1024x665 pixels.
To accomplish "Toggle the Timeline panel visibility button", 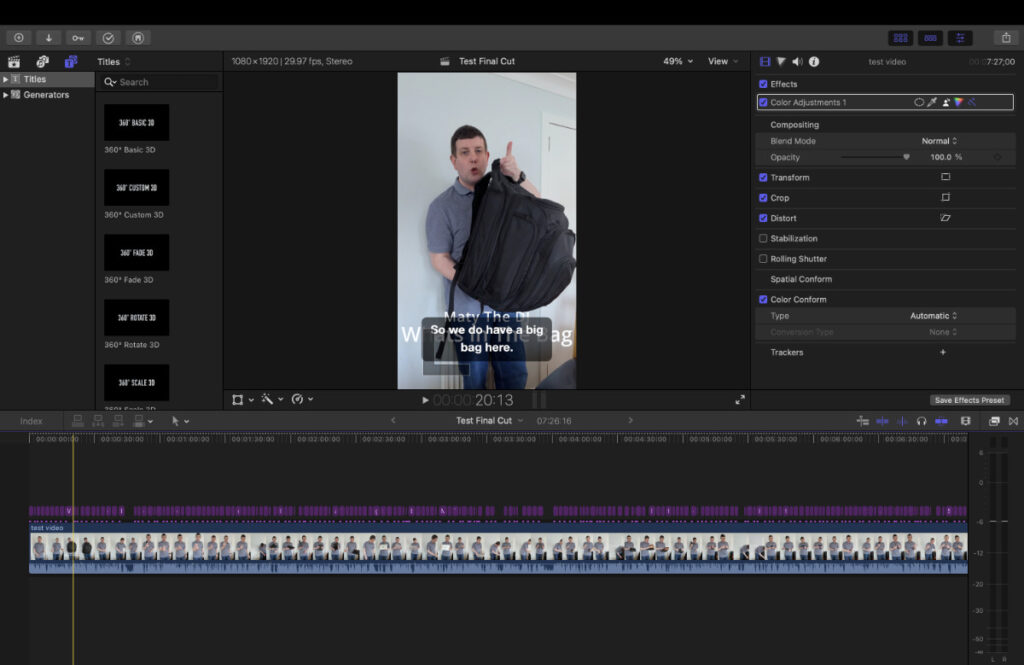I will [x=930, y=38].
